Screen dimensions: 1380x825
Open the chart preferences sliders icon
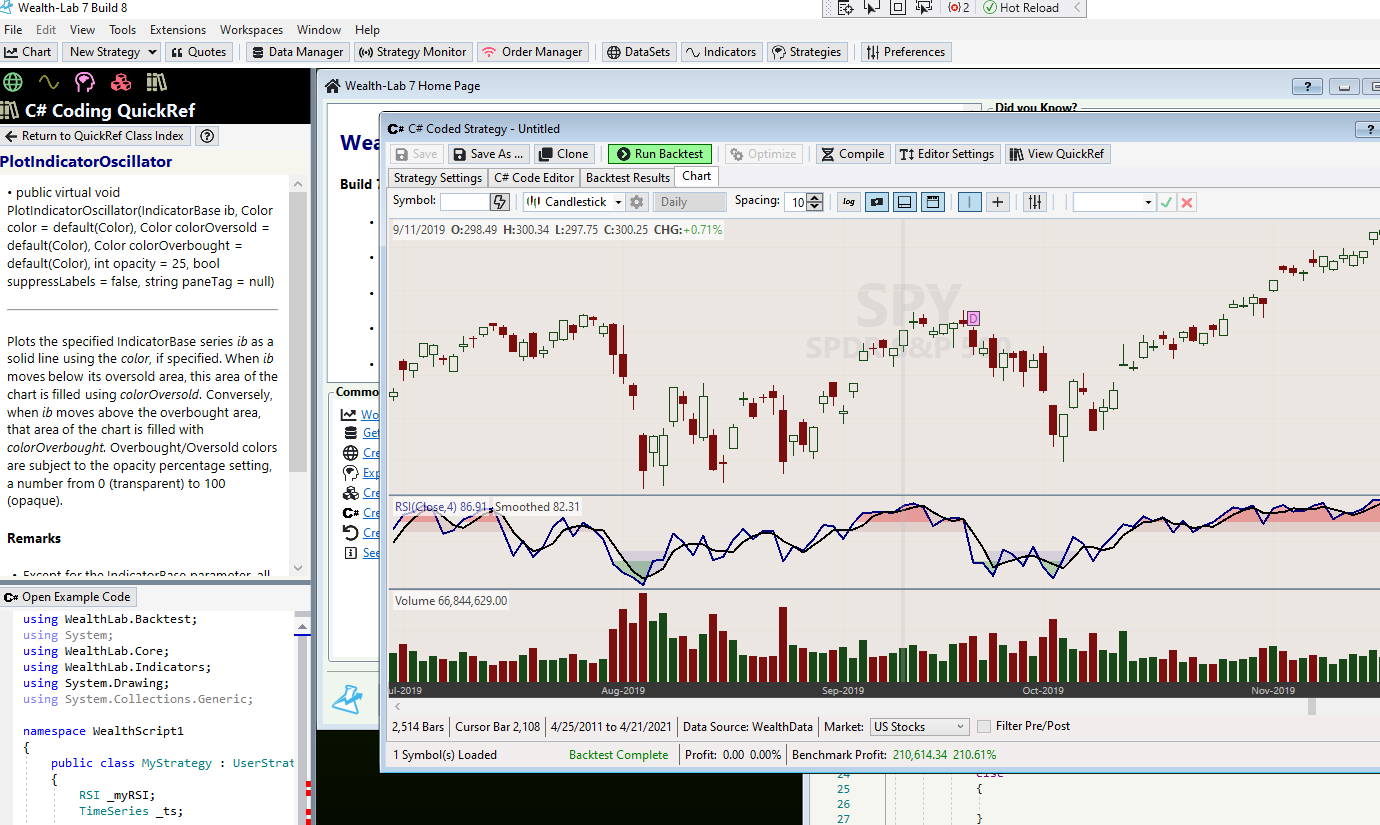pyautogui.click(x=1035, y=202)
